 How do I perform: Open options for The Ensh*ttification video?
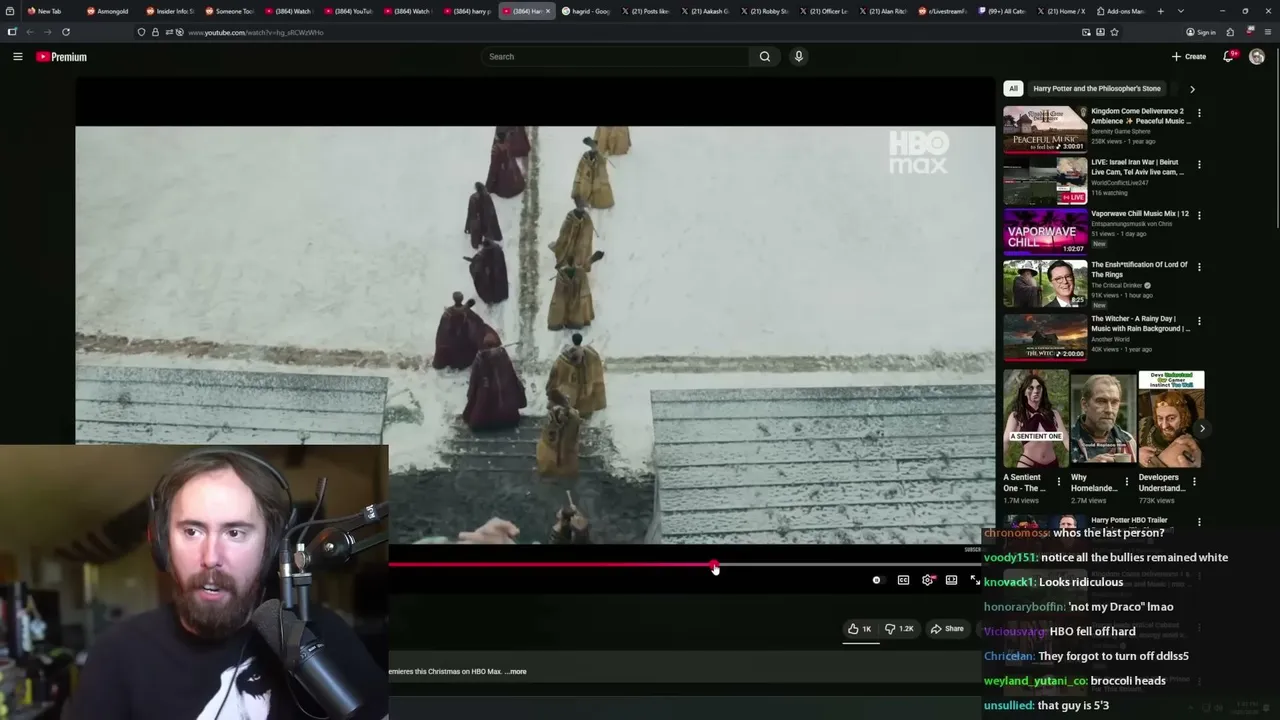1199,267
